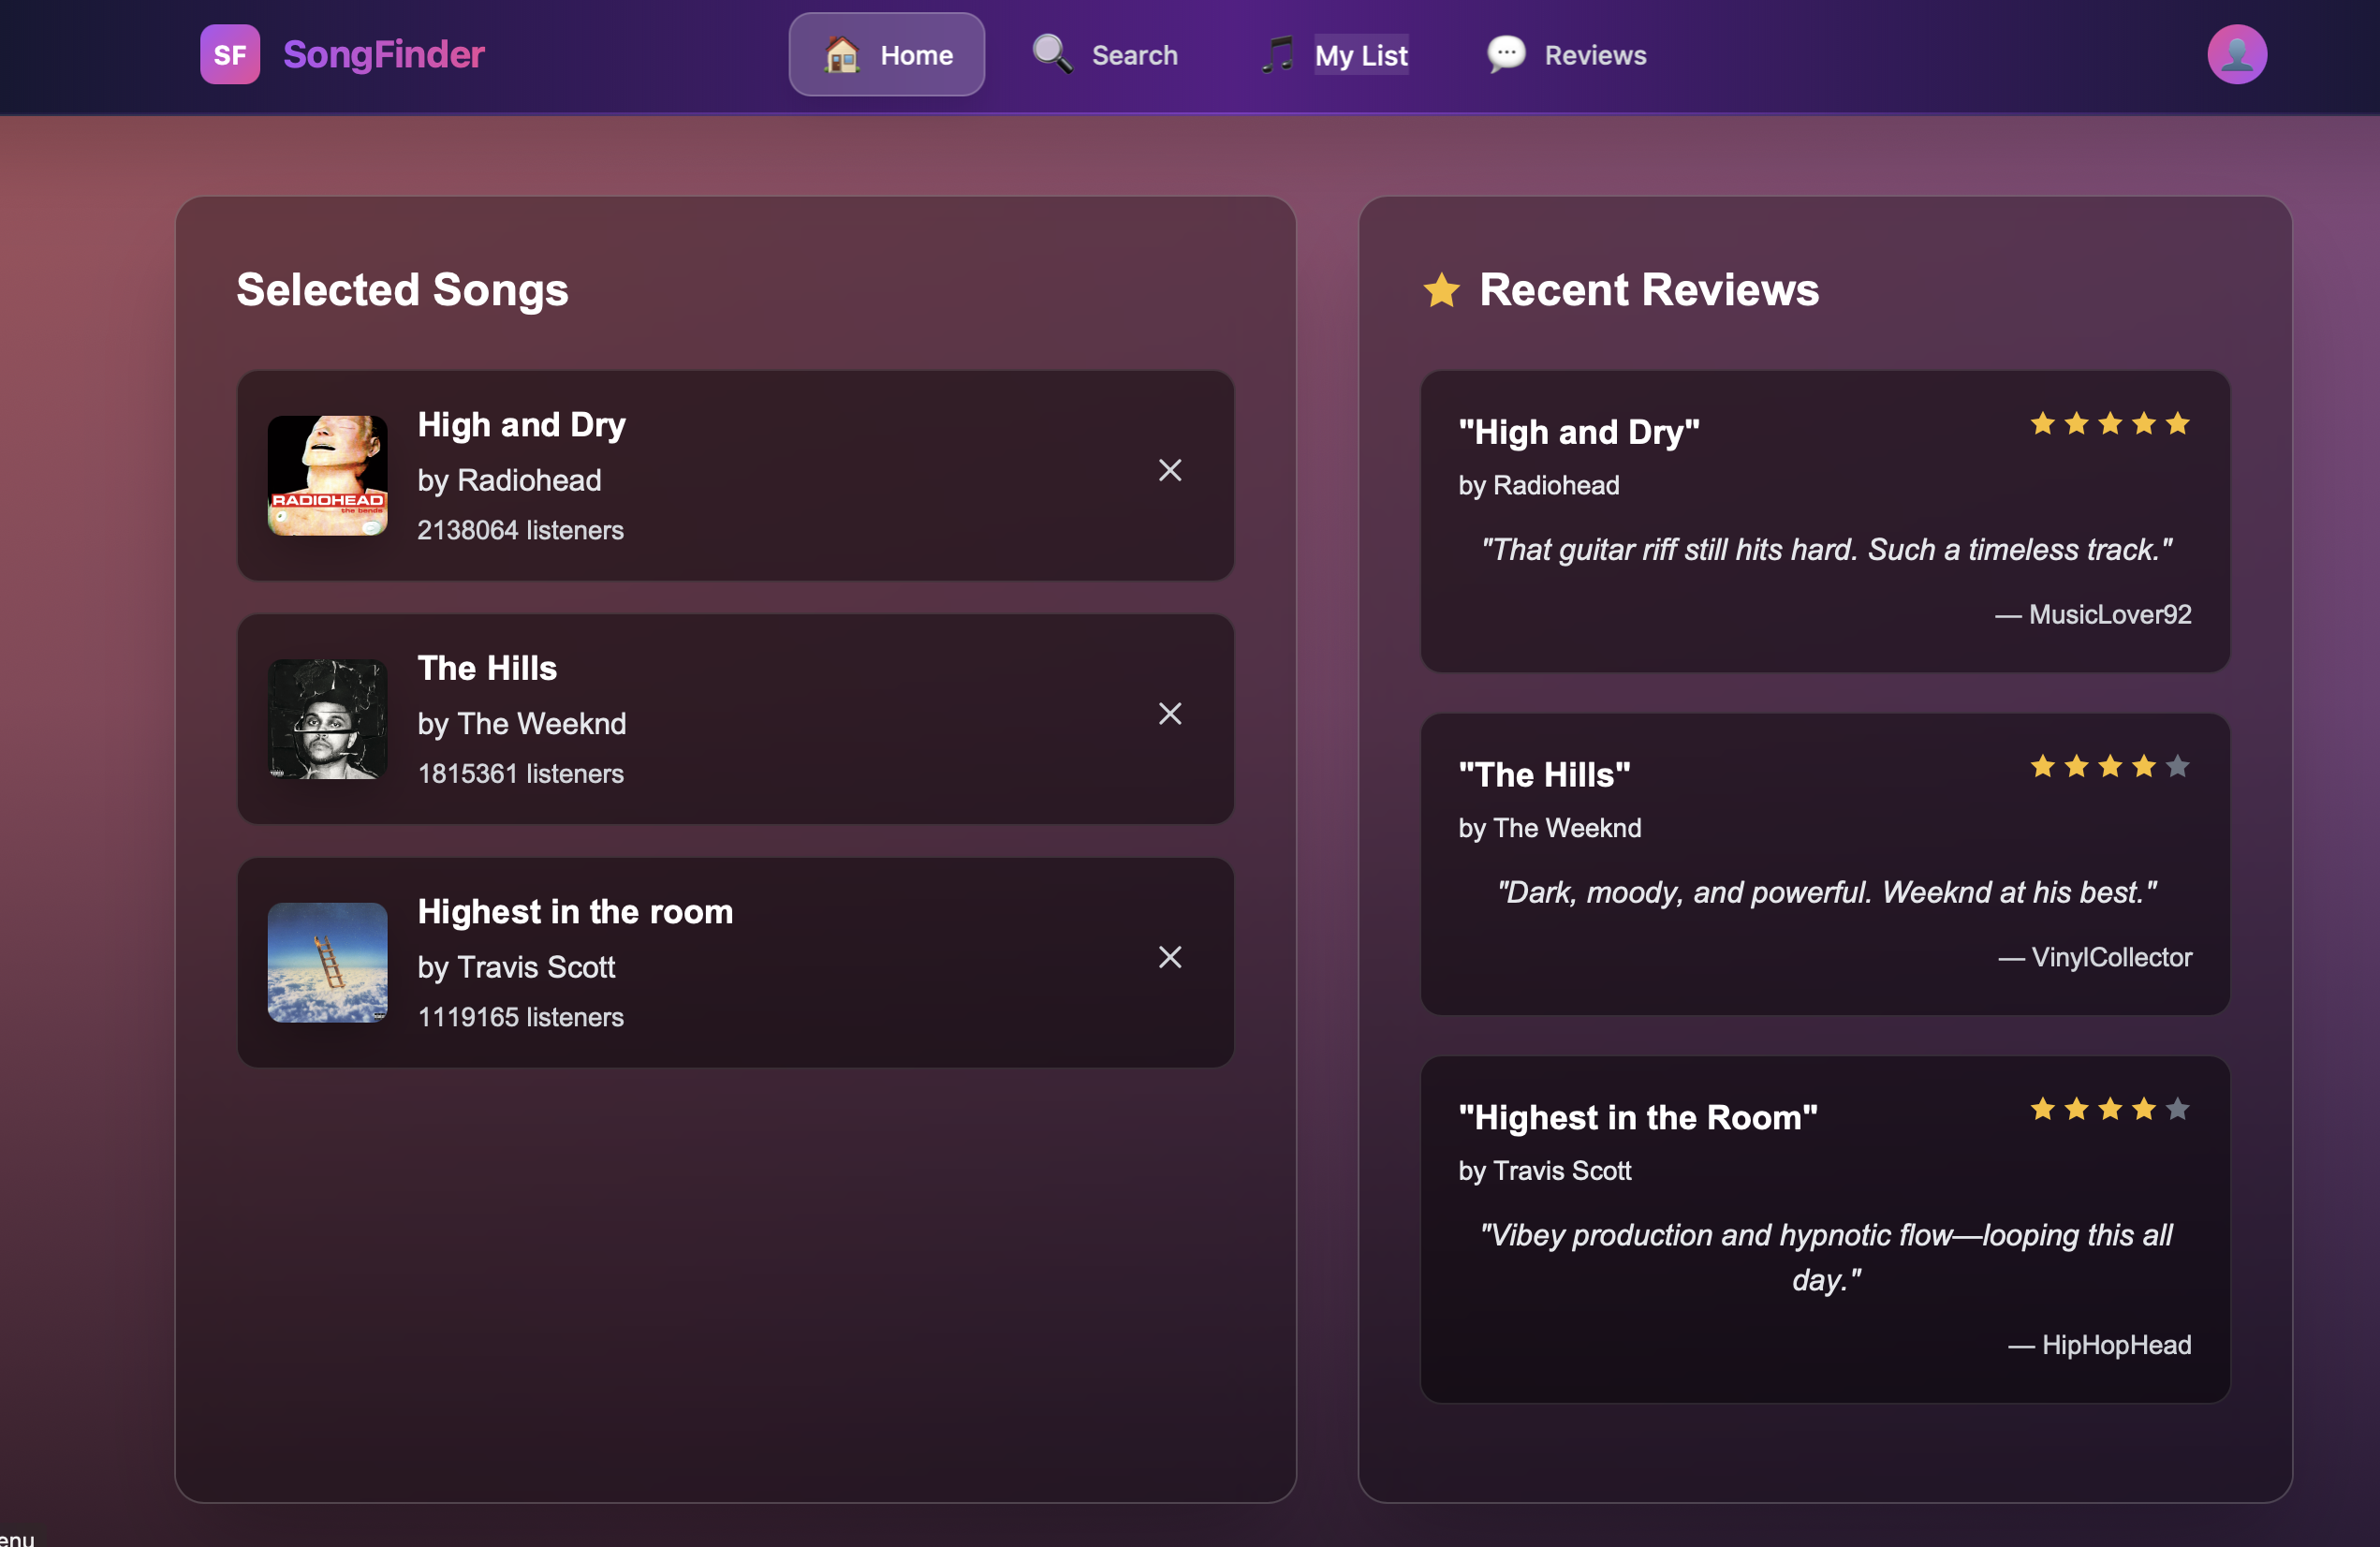Open "The Hills" review title

click(1544, 775)
